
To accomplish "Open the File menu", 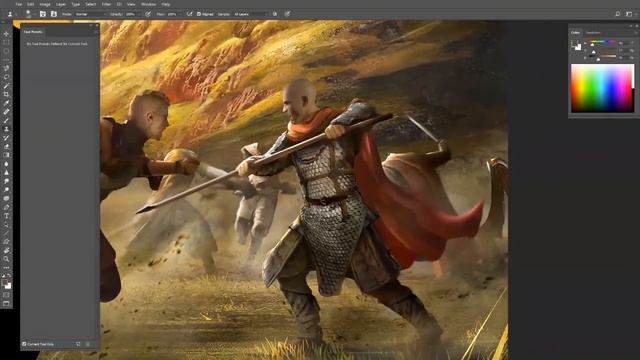I will [18, 4].
